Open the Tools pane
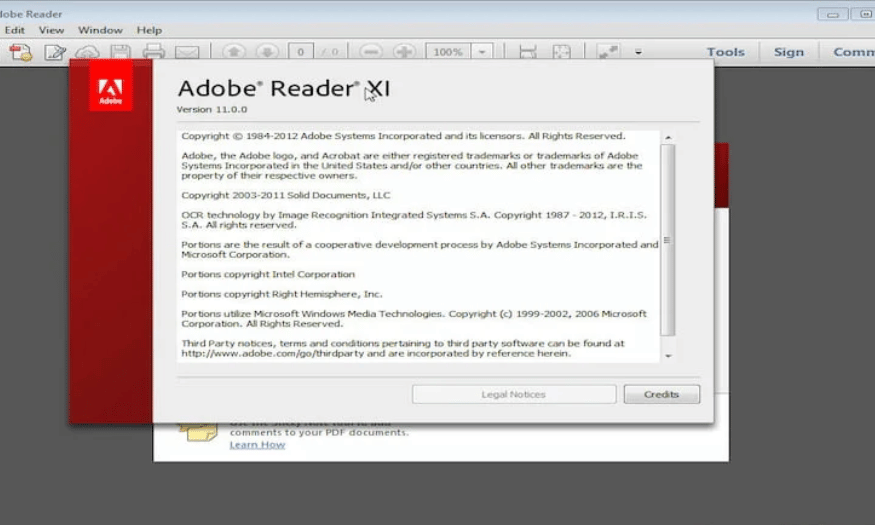This screenshot has width=875, height=525. click(725, 52)
